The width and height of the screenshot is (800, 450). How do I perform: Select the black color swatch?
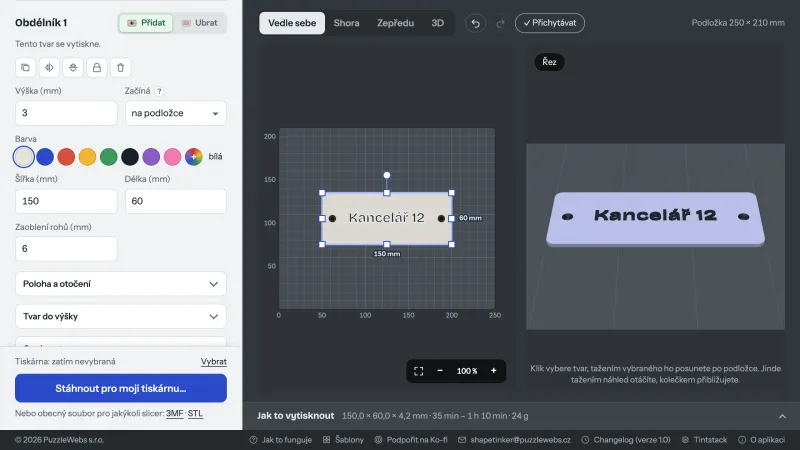point(130,157)
